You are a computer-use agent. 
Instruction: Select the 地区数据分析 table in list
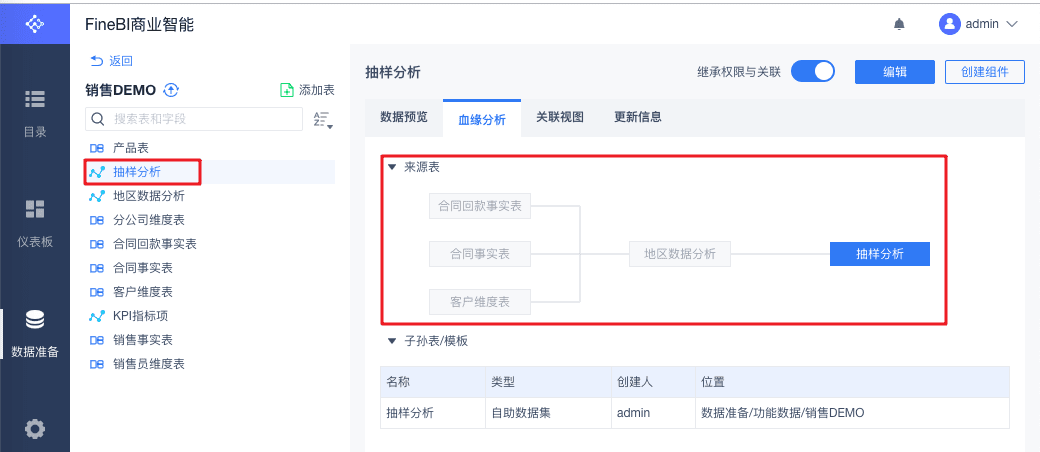click(148, 196)
